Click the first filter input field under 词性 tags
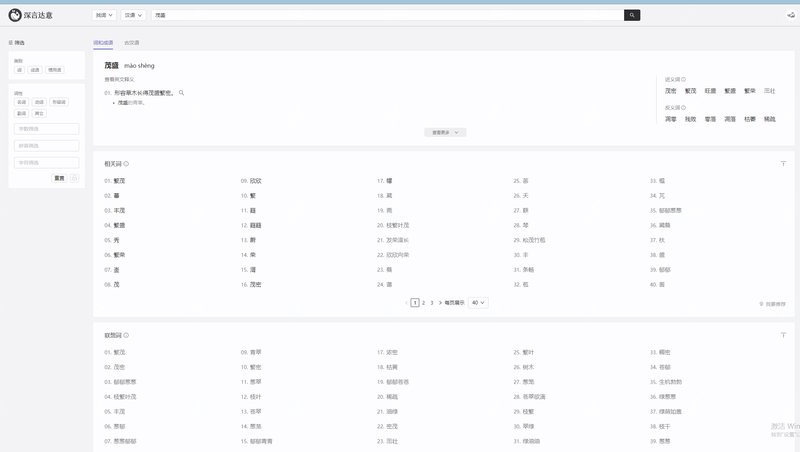Screen dimensions: 800x452 (x=47, y=129)
